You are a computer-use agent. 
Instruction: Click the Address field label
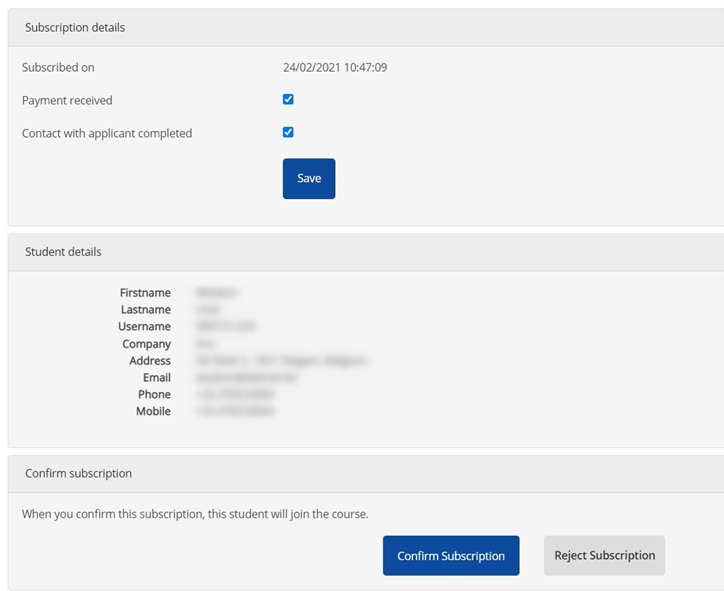(150, 361)
